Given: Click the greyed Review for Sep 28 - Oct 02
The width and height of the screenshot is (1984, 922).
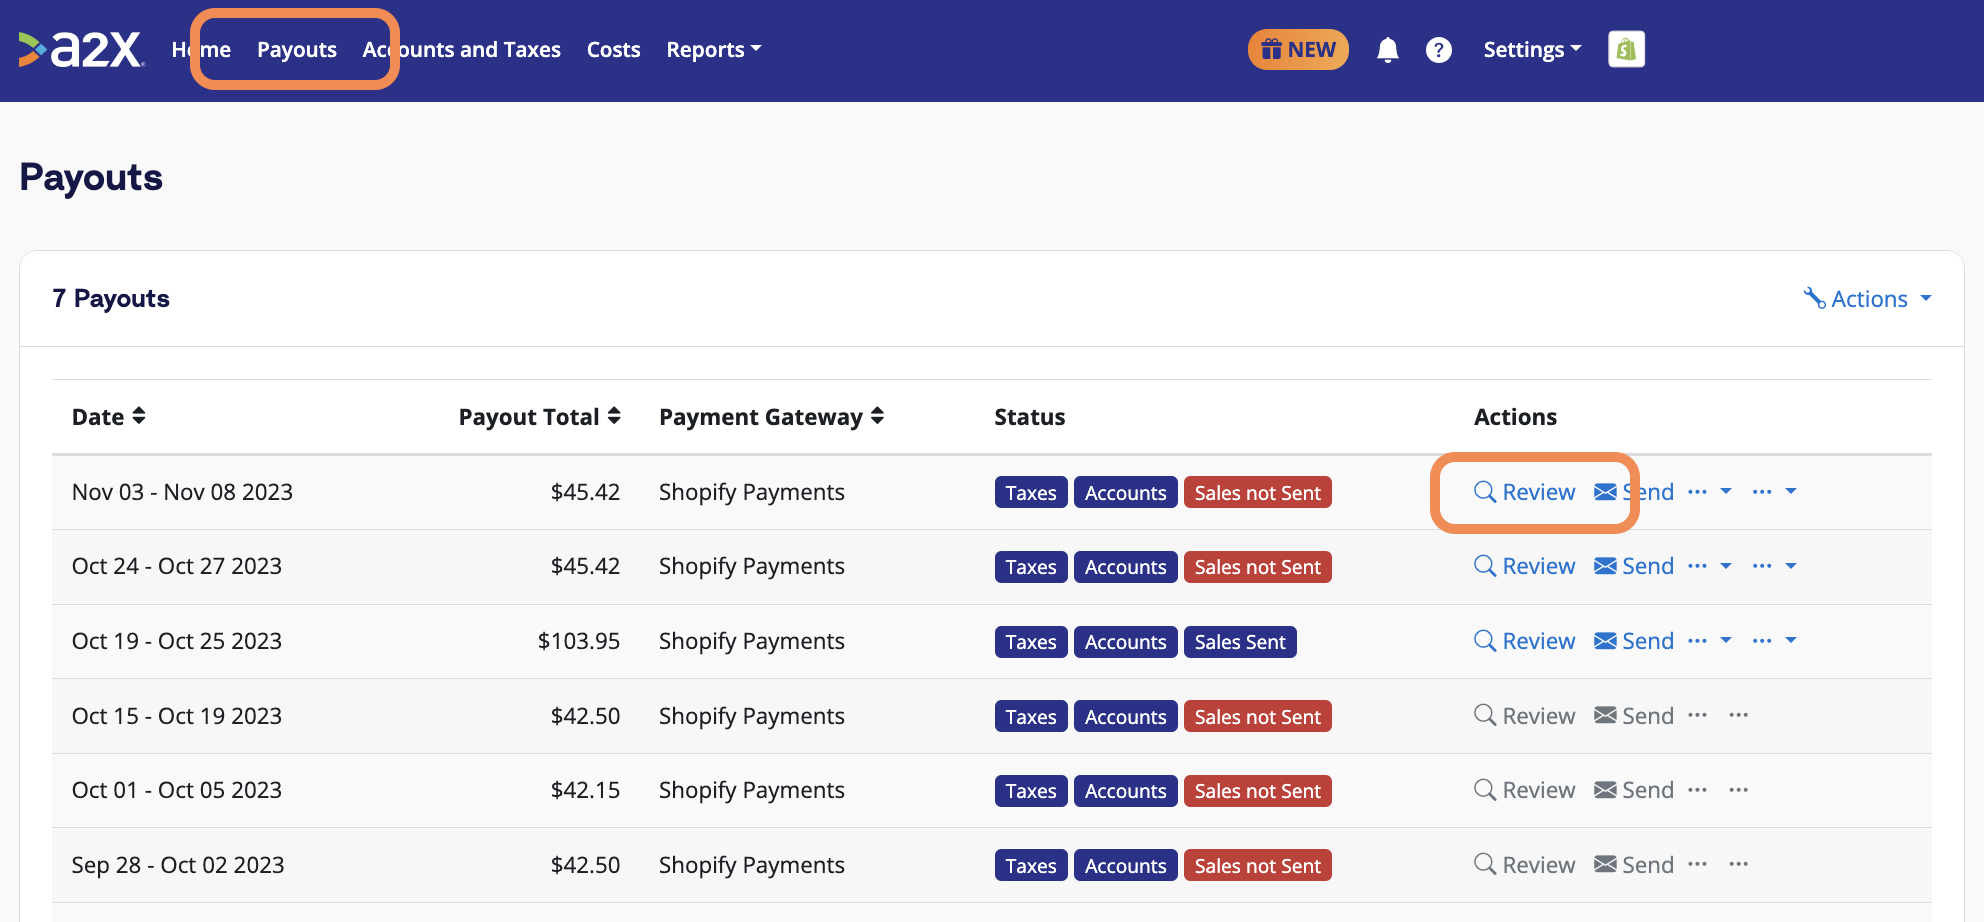Looking at the screenshot, I should click(1525, 865).
